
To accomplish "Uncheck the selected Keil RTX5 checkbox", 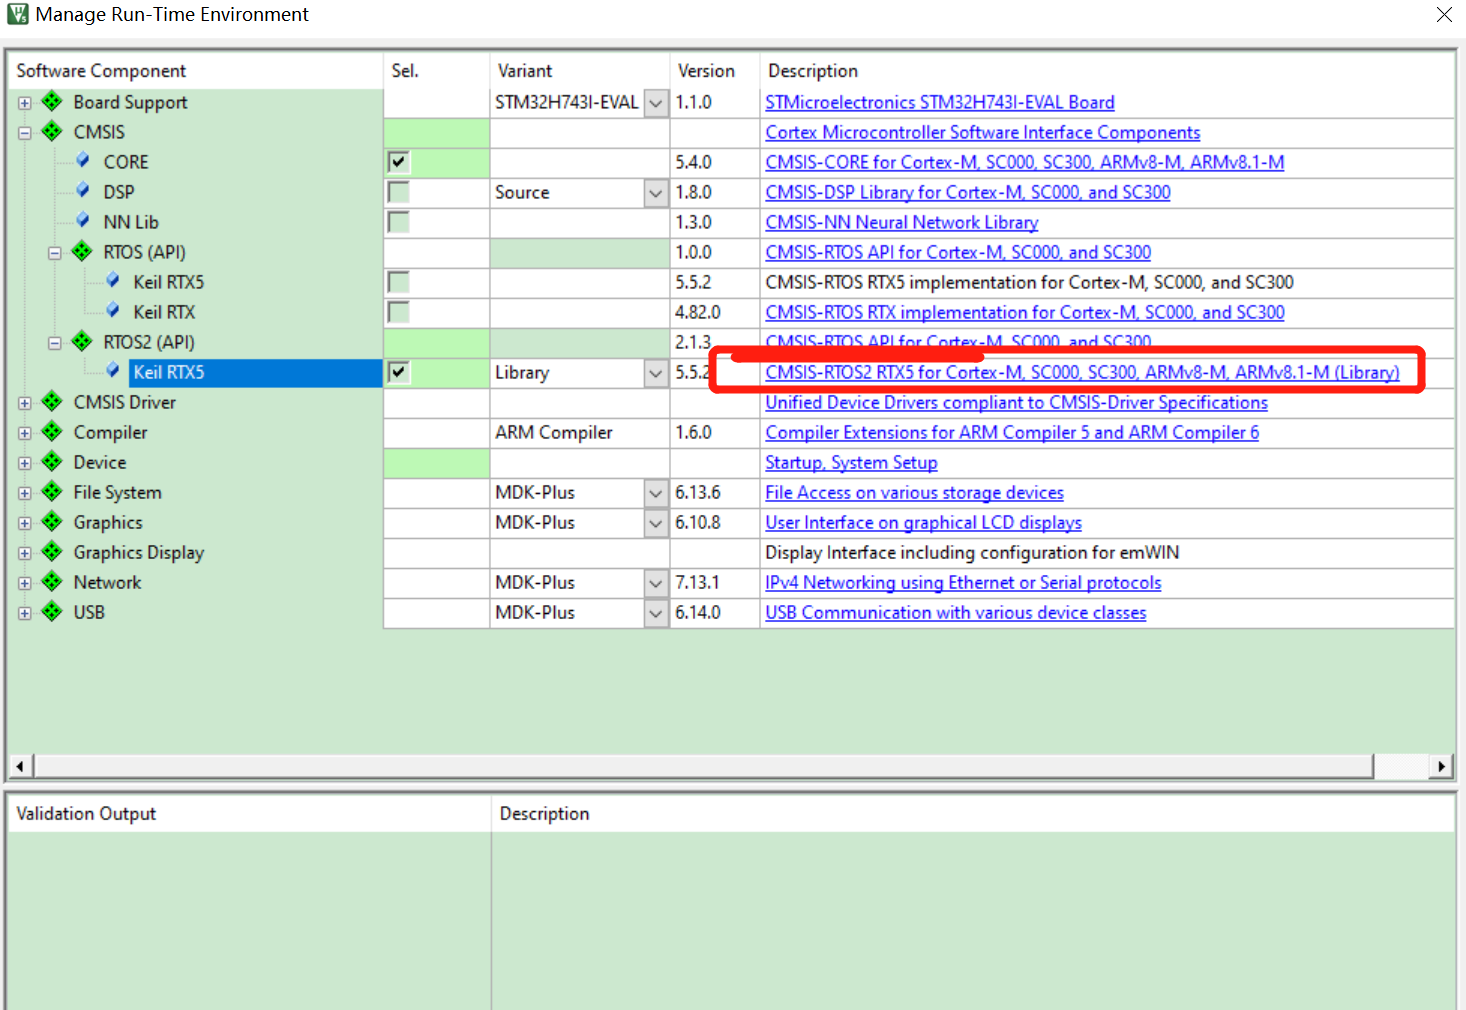I will coord(397,371).
